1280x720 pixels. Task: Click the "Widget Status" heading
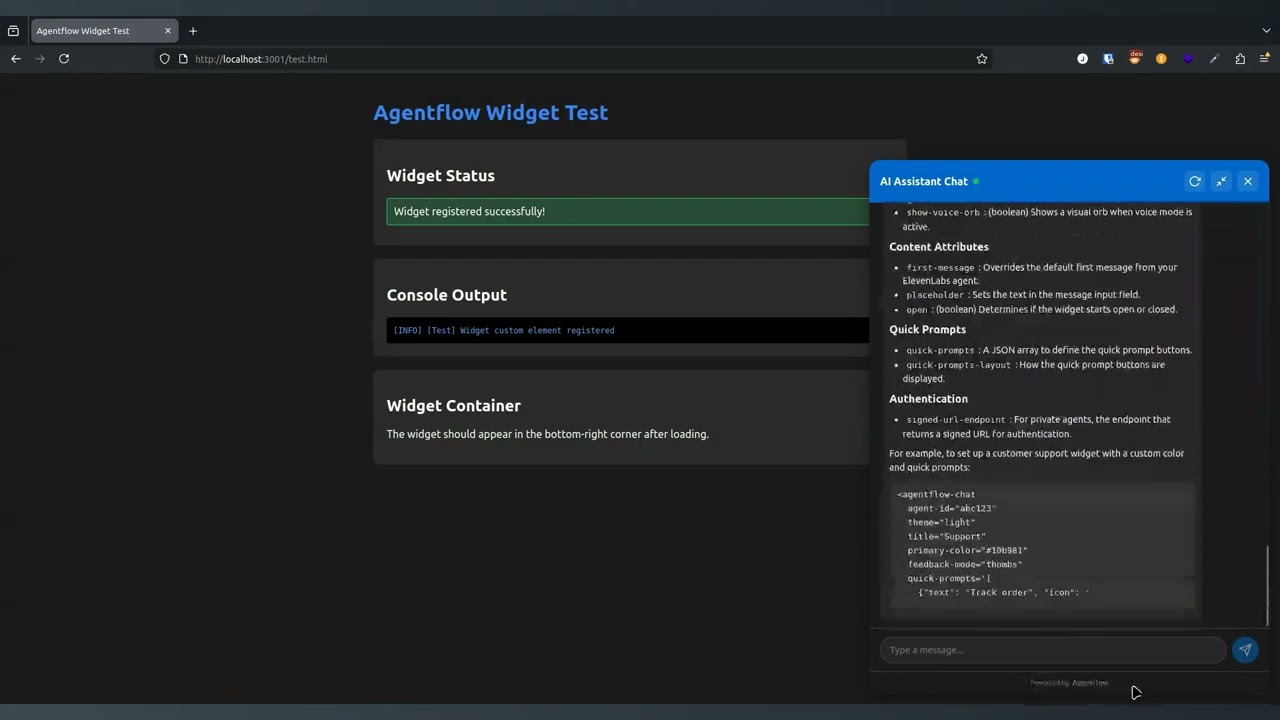(x=440, y=175)
